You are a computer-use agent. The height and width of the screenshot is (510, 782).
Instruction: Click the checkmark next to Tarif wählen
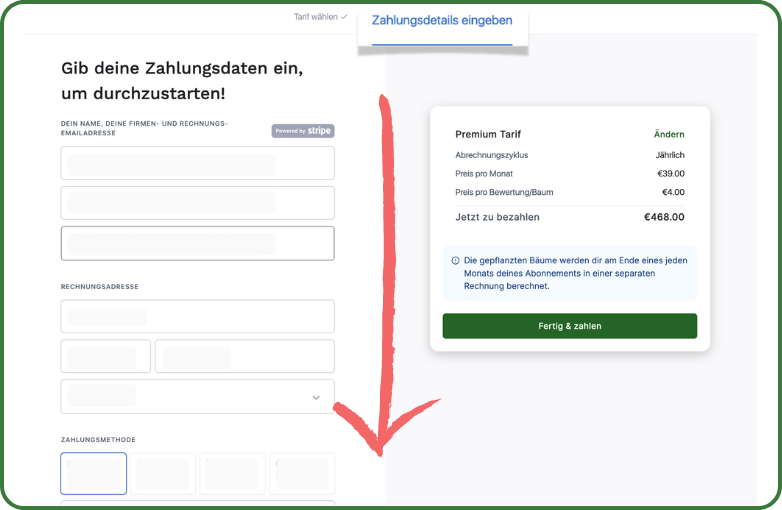(344, 17)
